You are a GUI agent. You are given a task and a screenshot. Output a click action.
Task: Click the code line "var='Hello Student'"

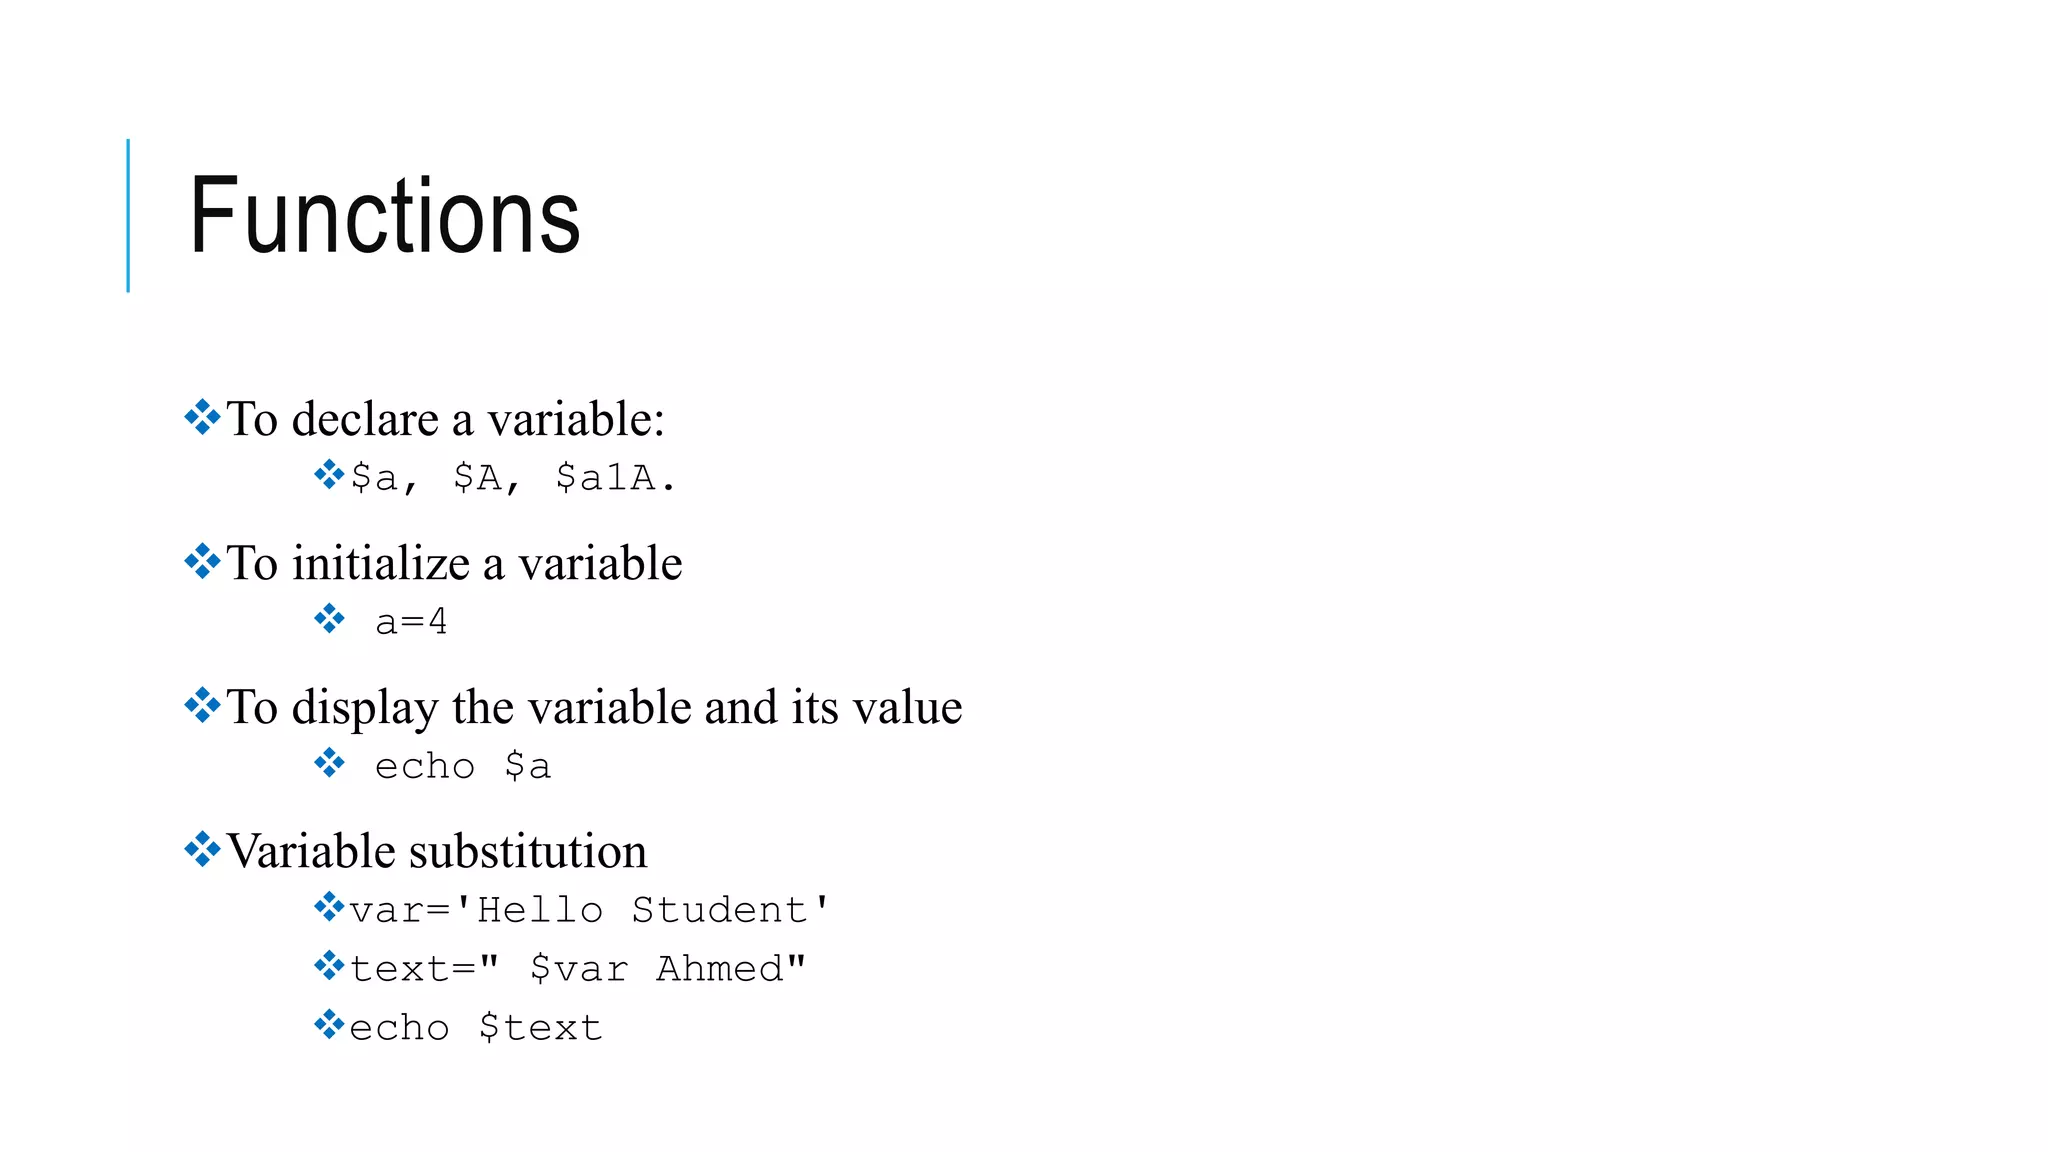pos(590,910)
